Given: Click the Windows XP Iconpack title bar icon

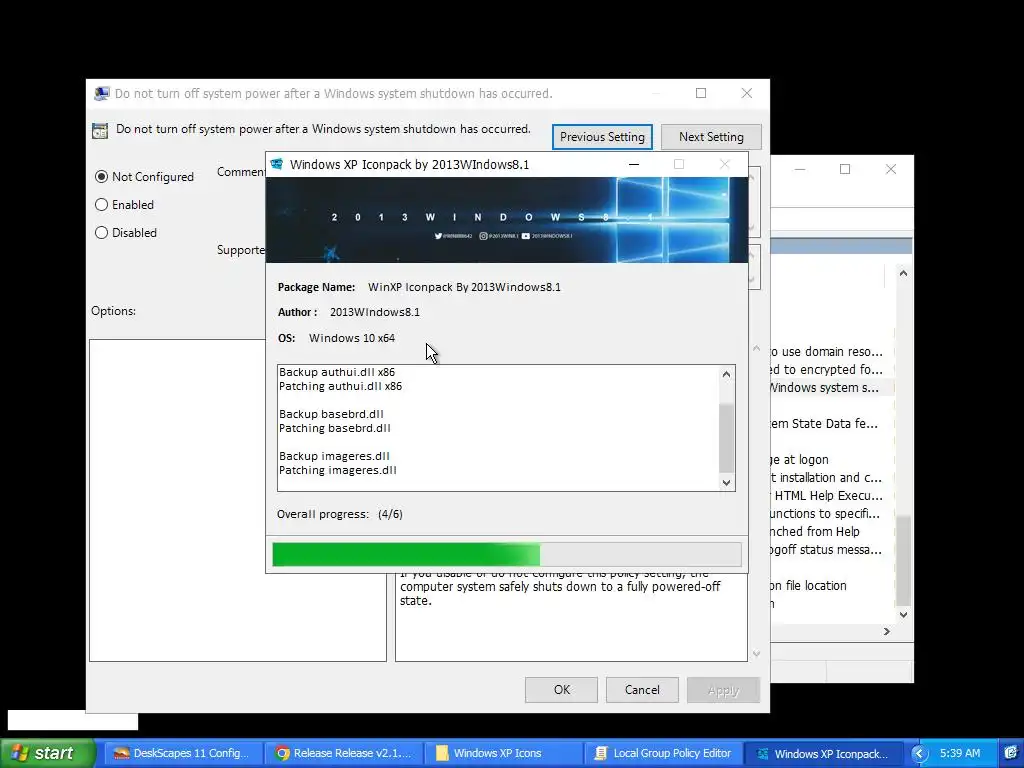Looking at the screenshot, I should pyautogui.click(x=277, y=164).
